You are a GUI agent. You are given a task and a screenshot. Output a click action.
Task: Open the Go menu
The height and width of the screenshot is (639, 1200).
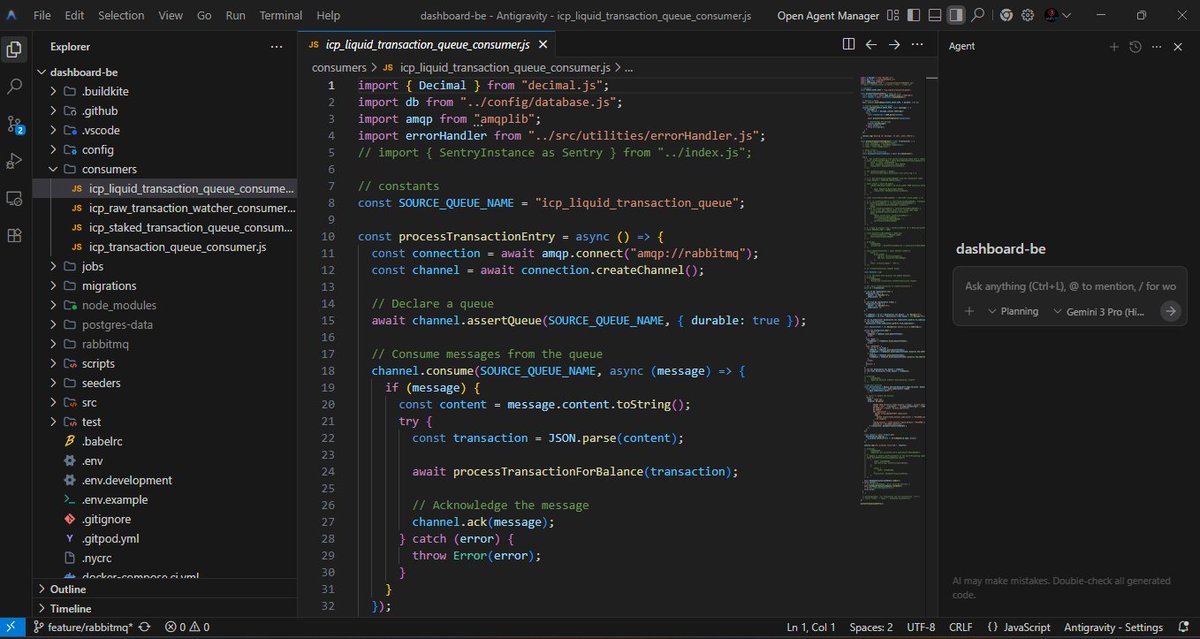(204, 15)
